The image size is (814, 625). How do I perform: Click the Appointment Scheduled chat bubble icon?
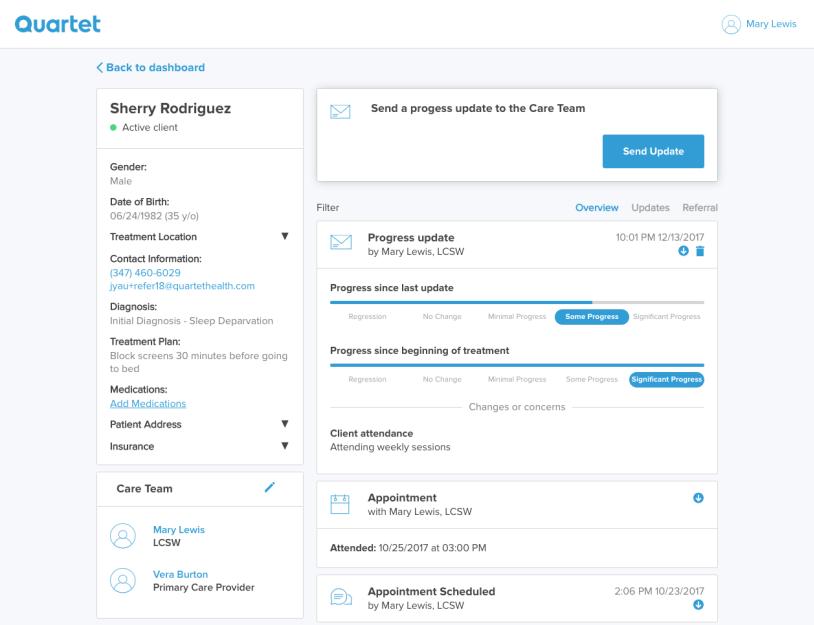click(341, 597)
